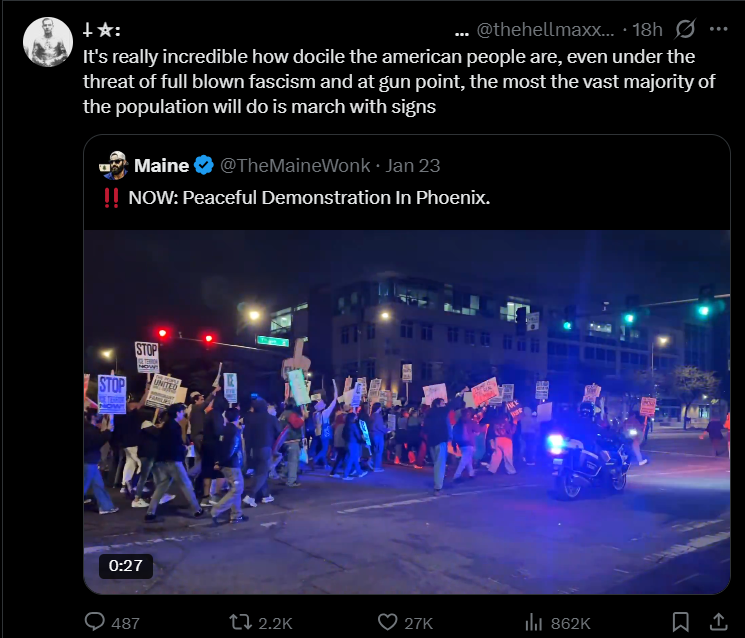Open the tweet author's profile avatar

click(x=48, y=42)
